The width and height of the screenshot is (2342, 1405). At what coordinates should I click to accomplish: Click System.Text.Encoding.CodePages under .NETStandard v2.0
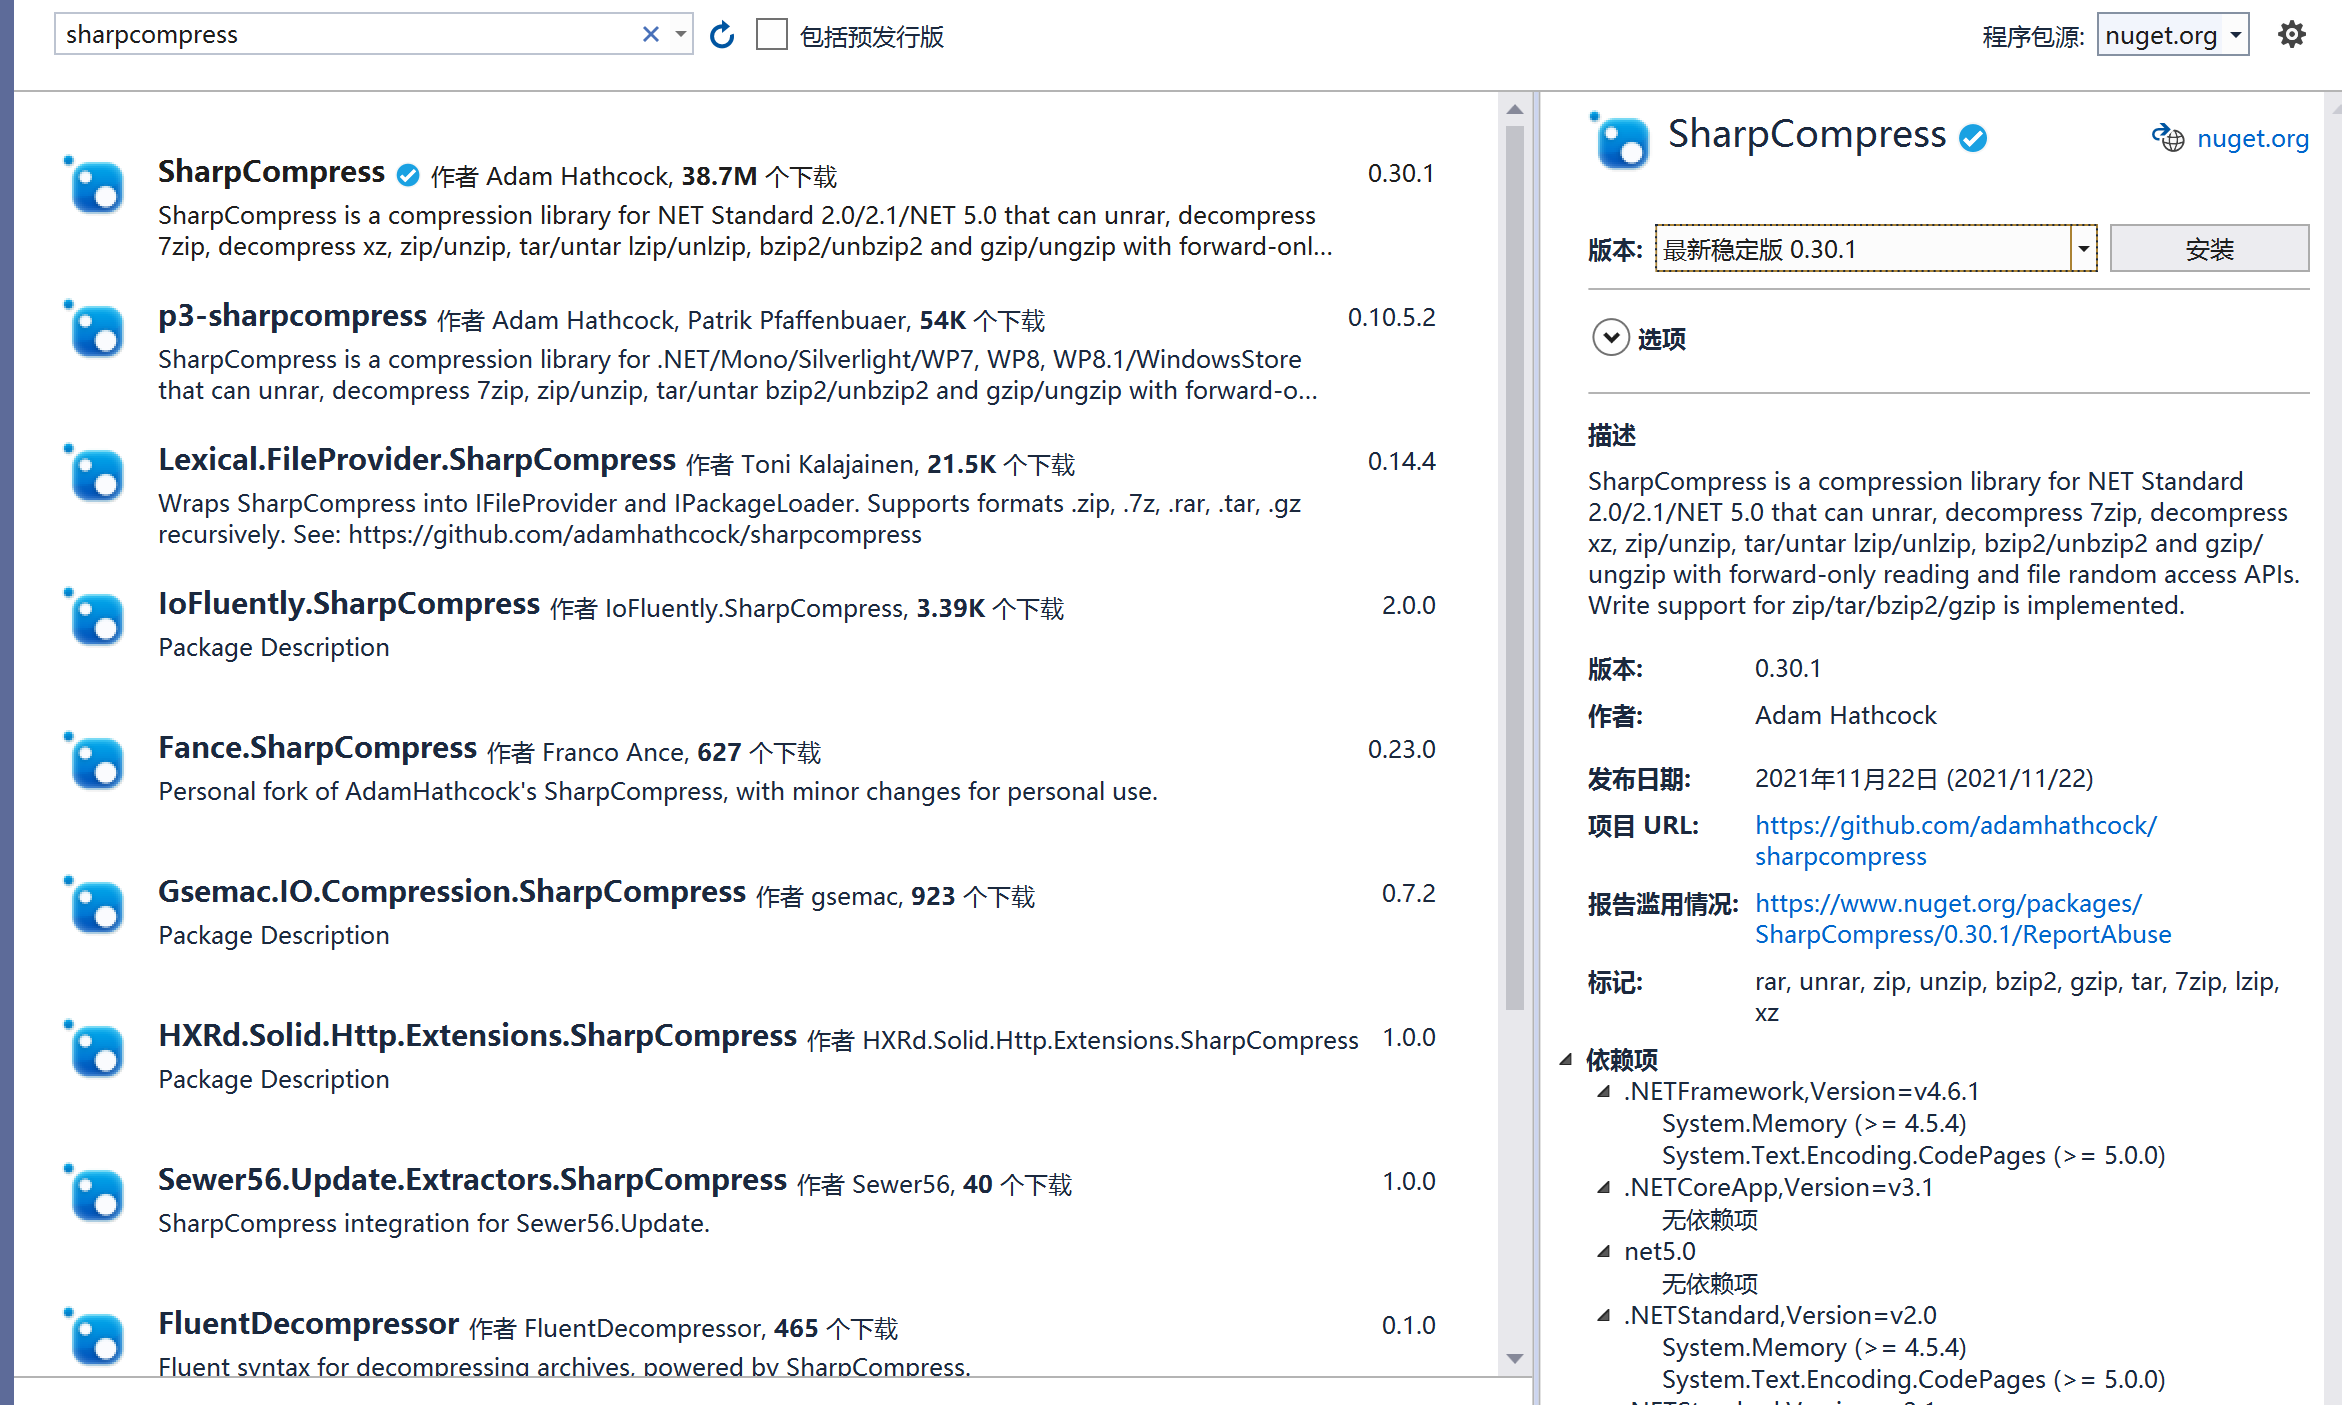tap(1913, 1379)
